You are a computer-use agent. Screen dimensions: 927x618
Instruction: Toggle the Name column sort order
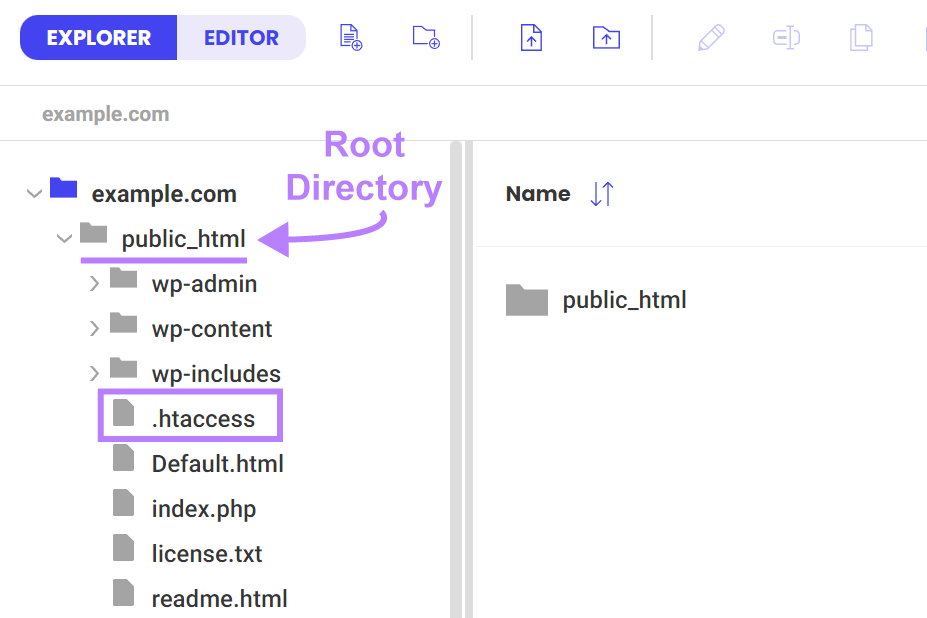click(x=601, y=194)
